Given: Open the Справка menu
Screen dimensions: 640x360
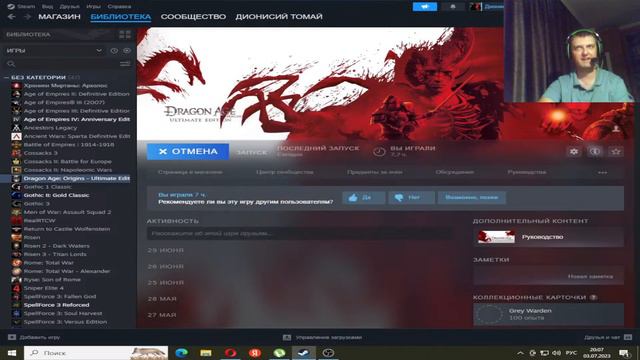Looking at the screenshot, I should pos(119,7).
